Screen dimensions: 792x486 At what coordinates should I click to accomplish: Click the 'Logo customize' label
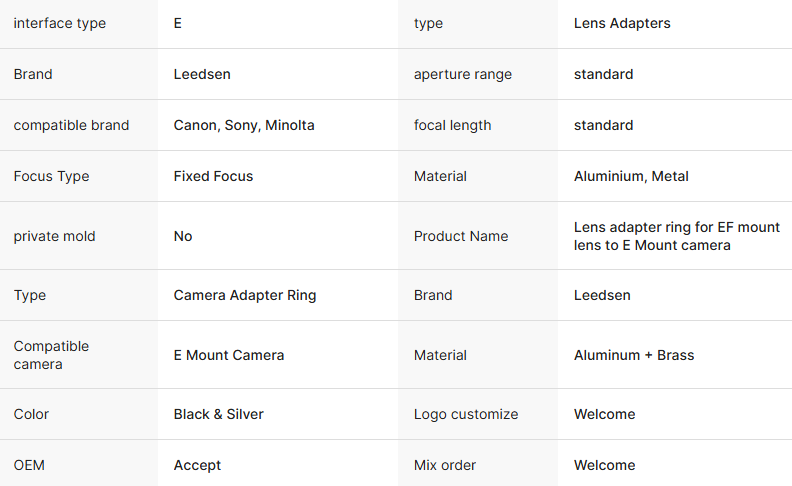466,414
